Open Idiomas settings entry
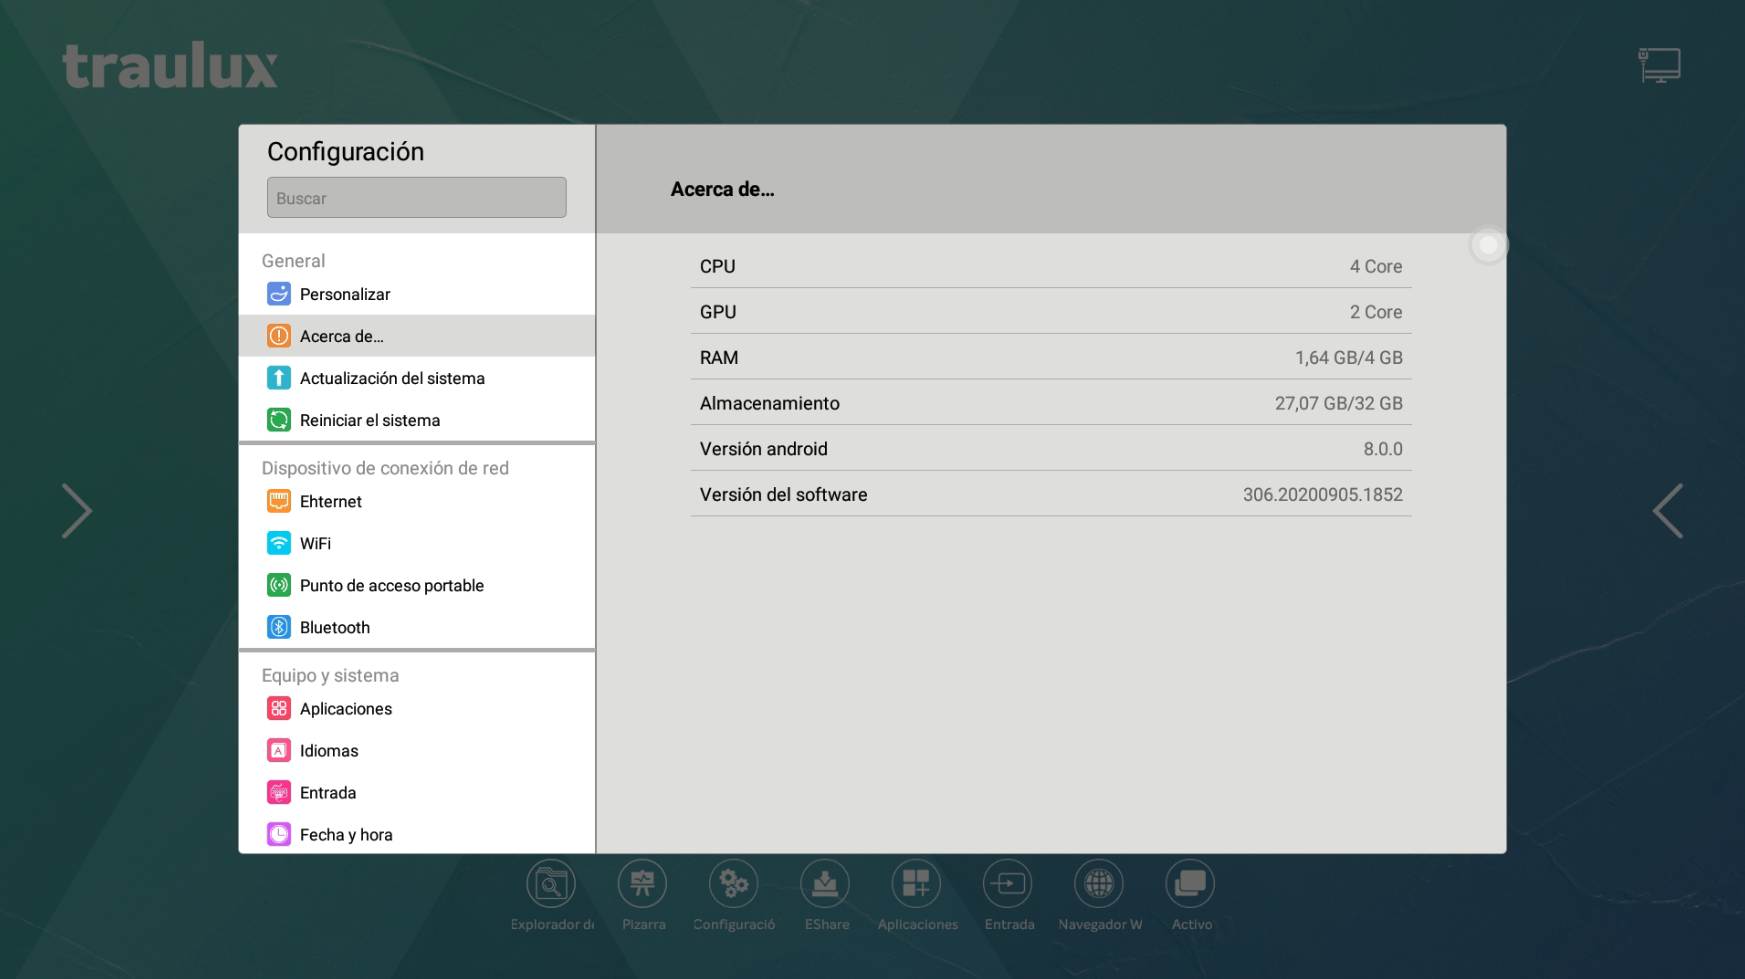 pyautogui.click(x=417, y=751)
